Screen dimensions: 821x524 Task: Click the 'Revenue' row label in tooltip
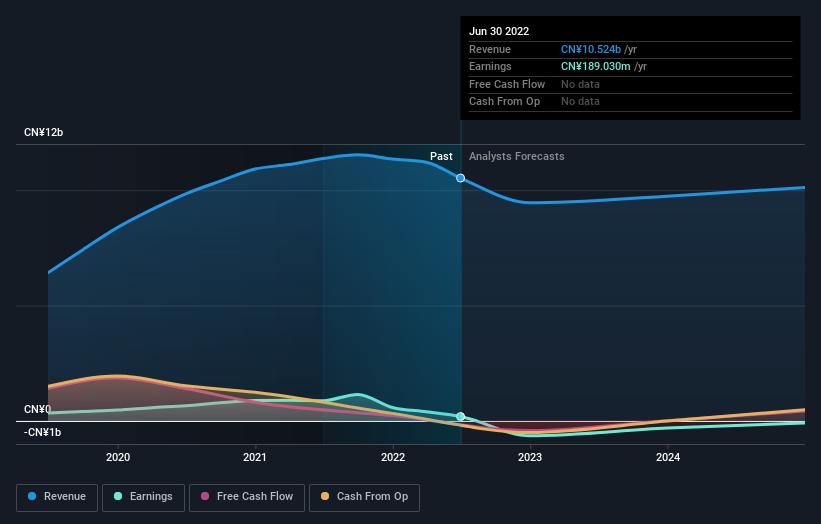pyautogui.click(x=490, y=49)
